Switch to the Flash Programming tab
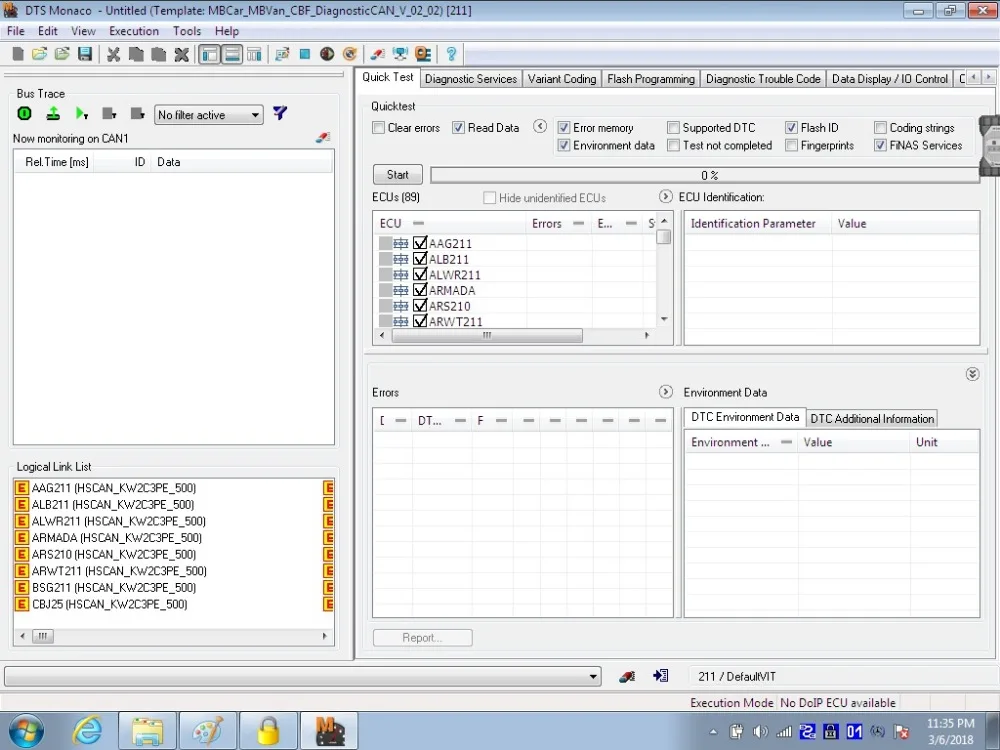Viewport: 1000px width, 750px height. click(x=650, y=79)
